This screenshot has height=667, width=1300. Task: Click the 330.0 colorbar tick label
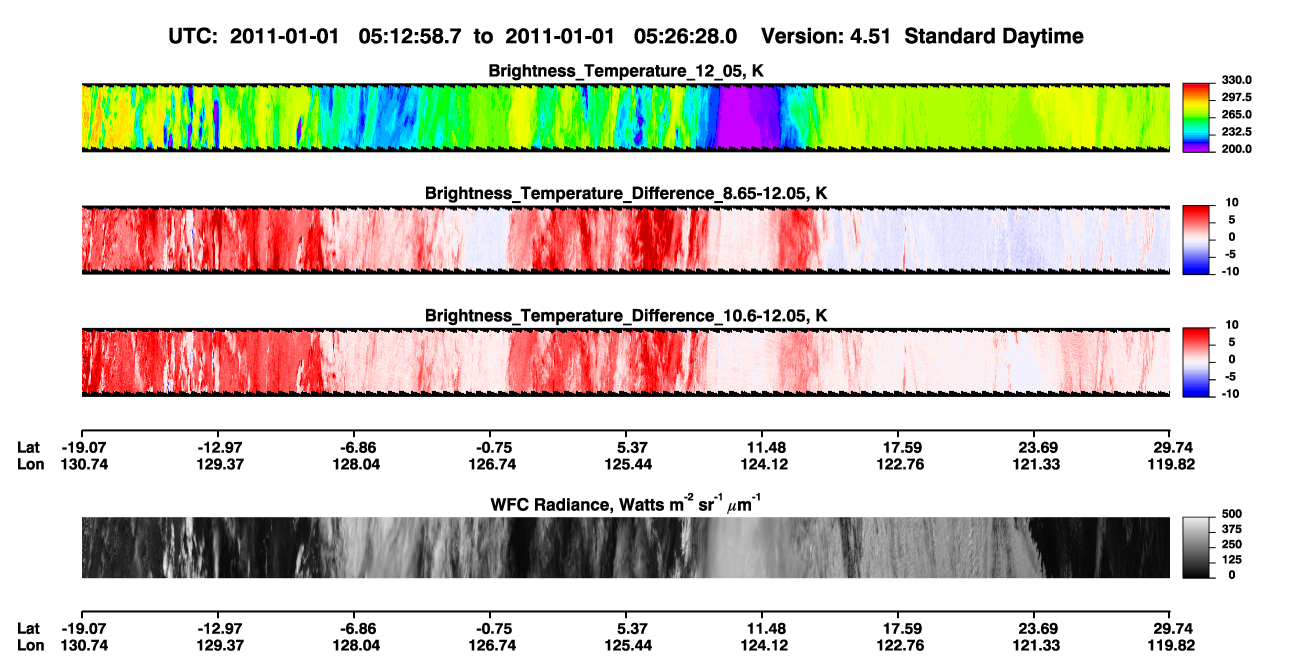coord(1236,80)
